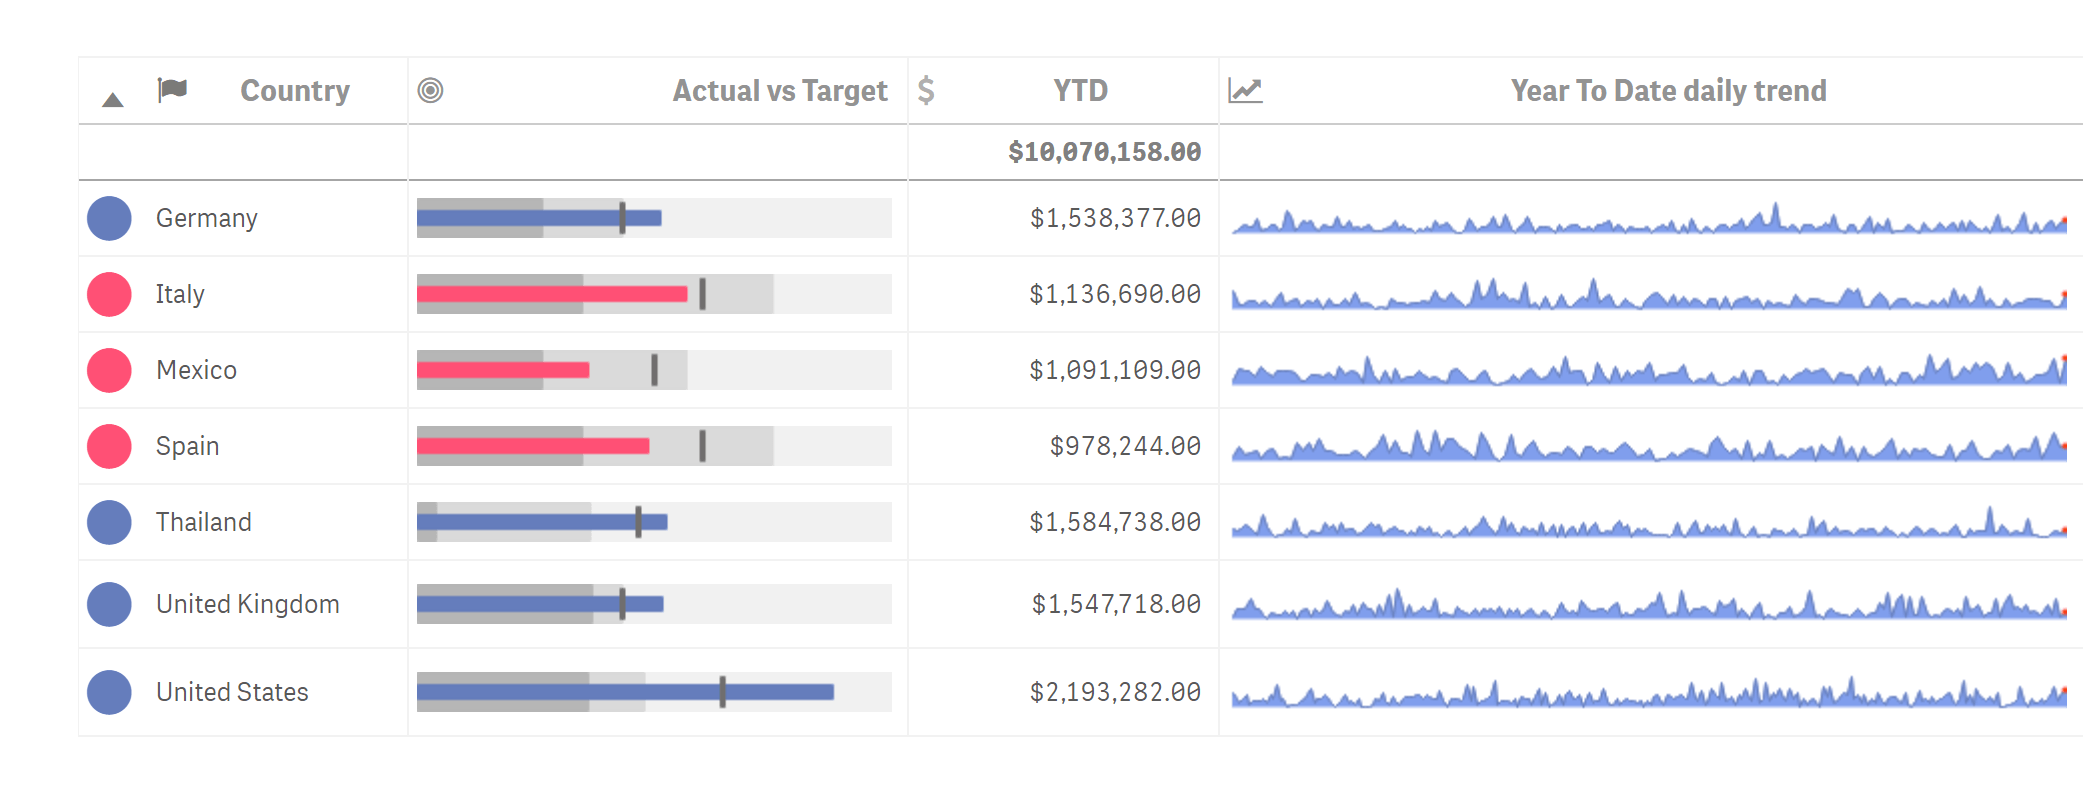Toggle sort order with the ascending arrow
This screenshot has width=2096, height=810.
pyautogui.click(x=113, y=100)
